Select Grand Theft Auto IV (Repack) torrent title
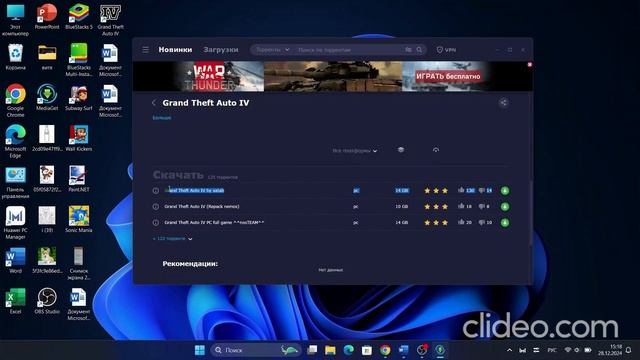The width and height of the screenshot is (640, 360). coord(202,207)
